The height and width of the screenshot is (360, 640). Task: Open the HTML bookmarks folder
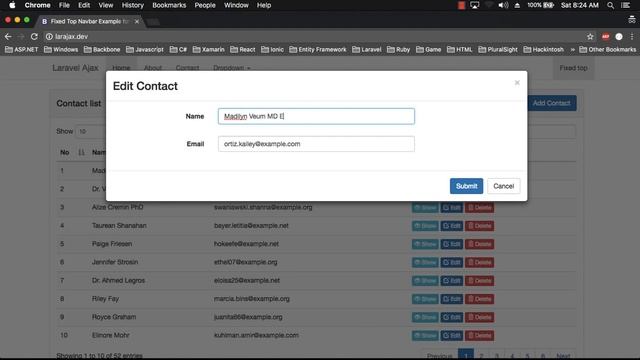[x=460, y=49]
